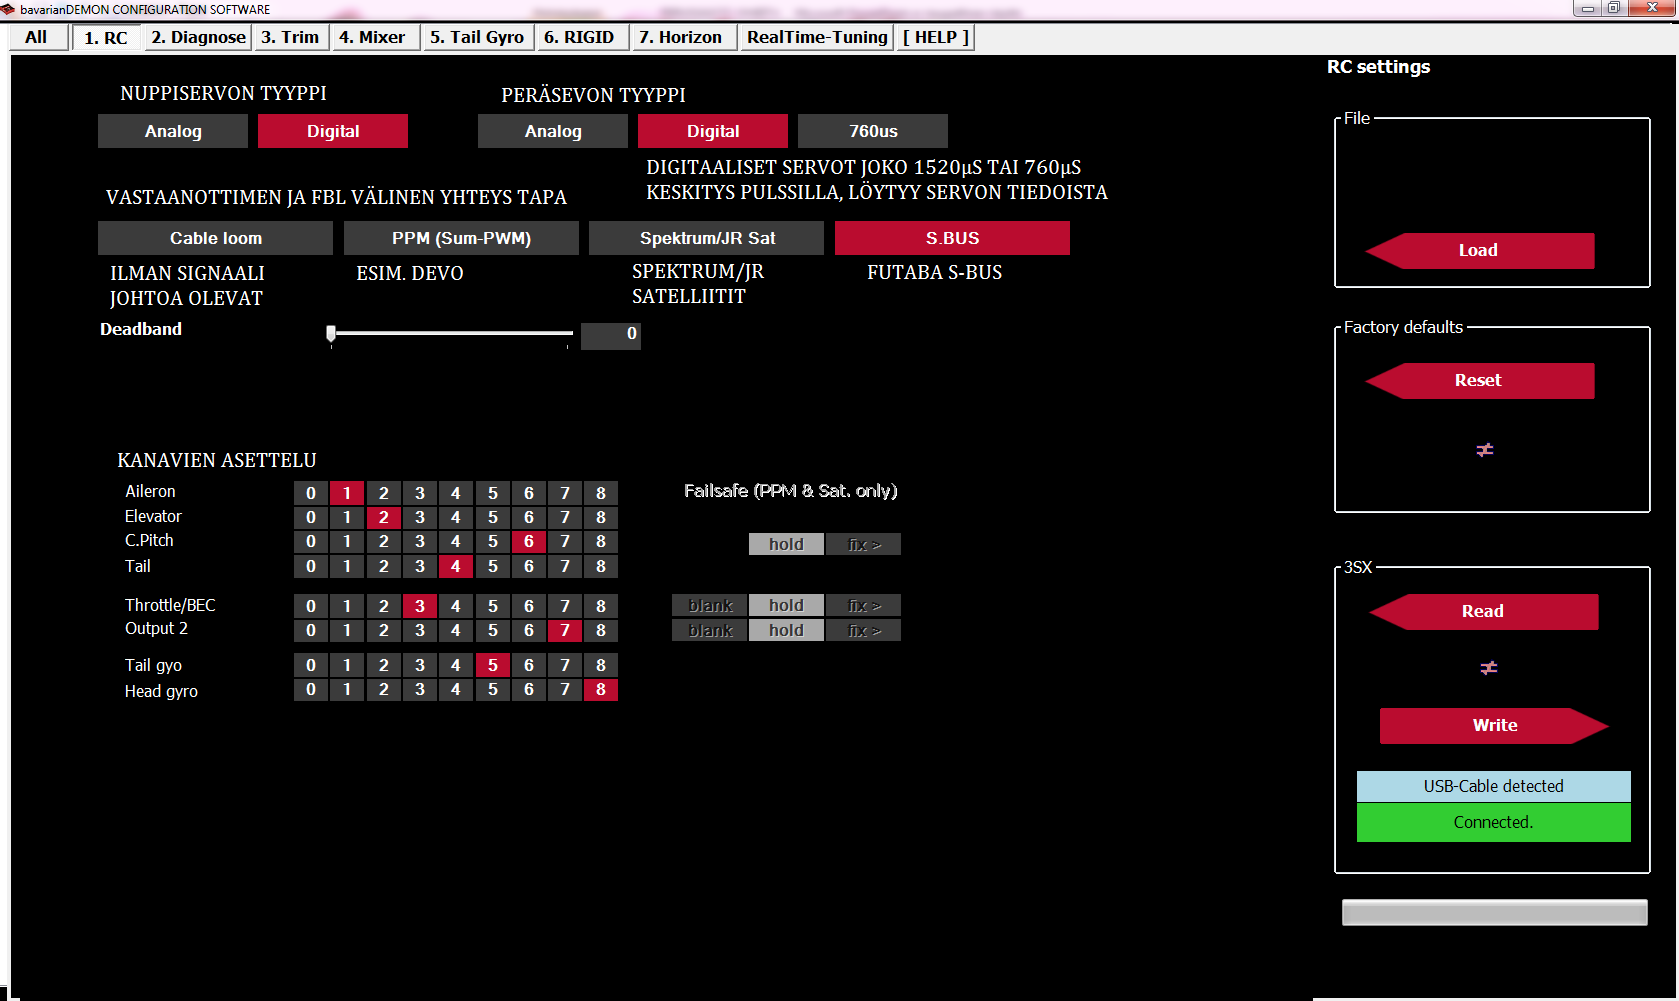The height and width of the screenshot is (1001, 1679).
Task: Assign Aileron to channel 0
Action: (x=311, y=493)
